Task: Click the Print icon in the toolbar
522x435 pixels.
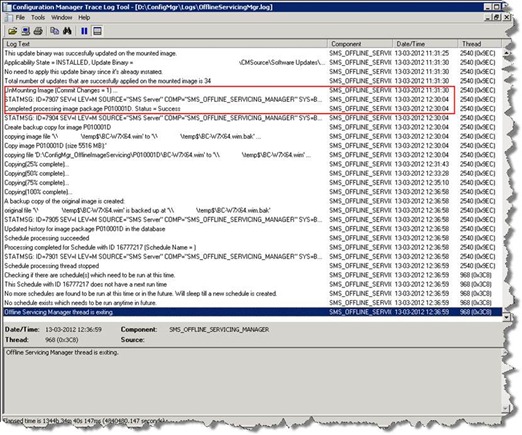Action: (38, 31)
